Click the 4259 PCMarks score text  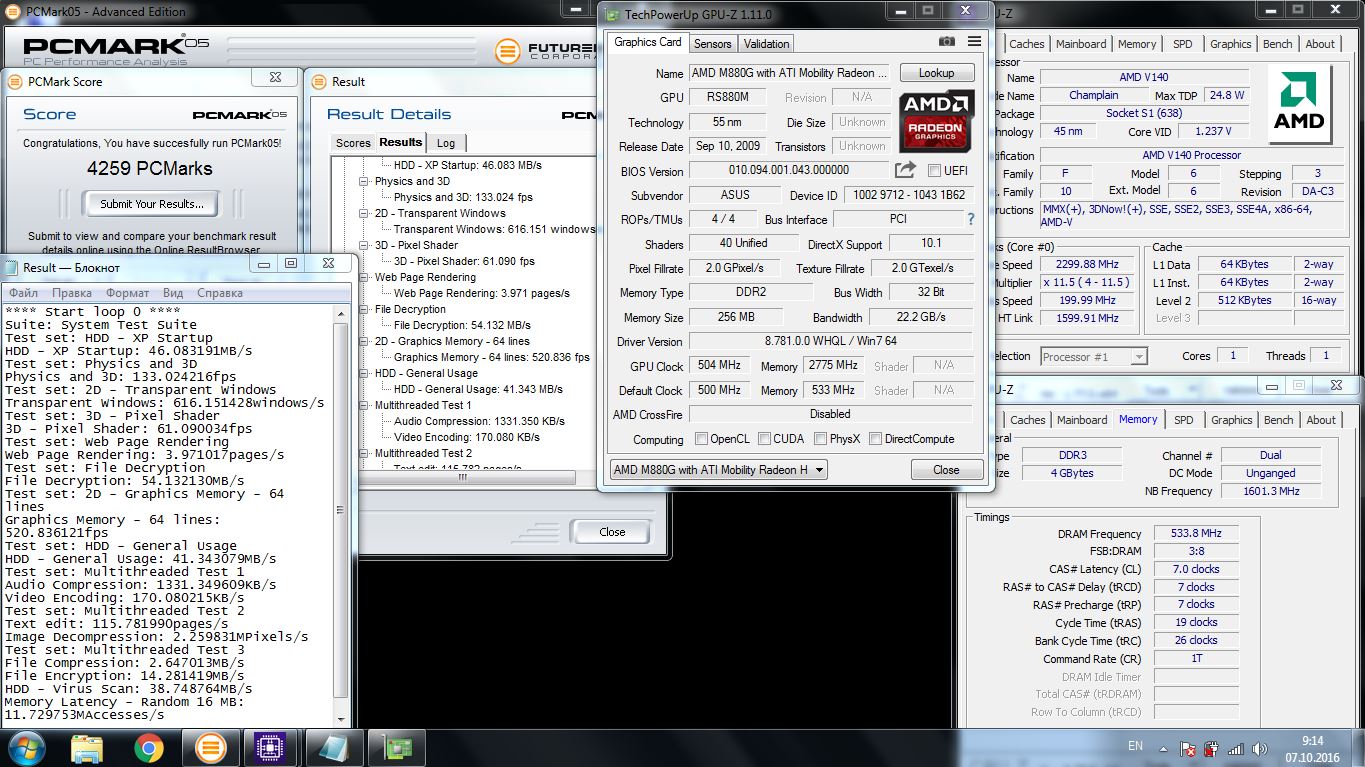[149, 168]
